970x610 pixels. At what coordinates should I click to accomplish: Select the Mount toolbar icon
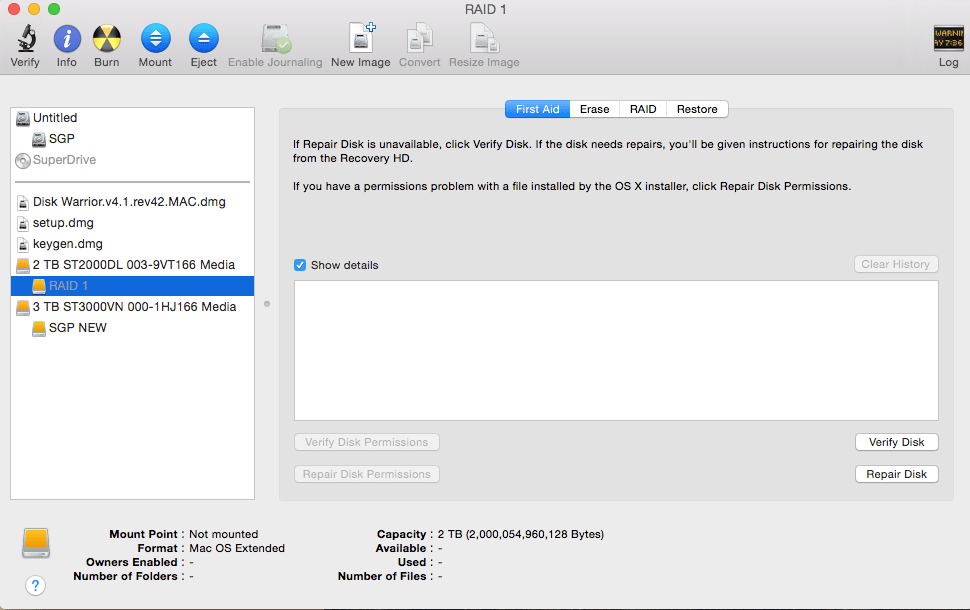point(155,38)
